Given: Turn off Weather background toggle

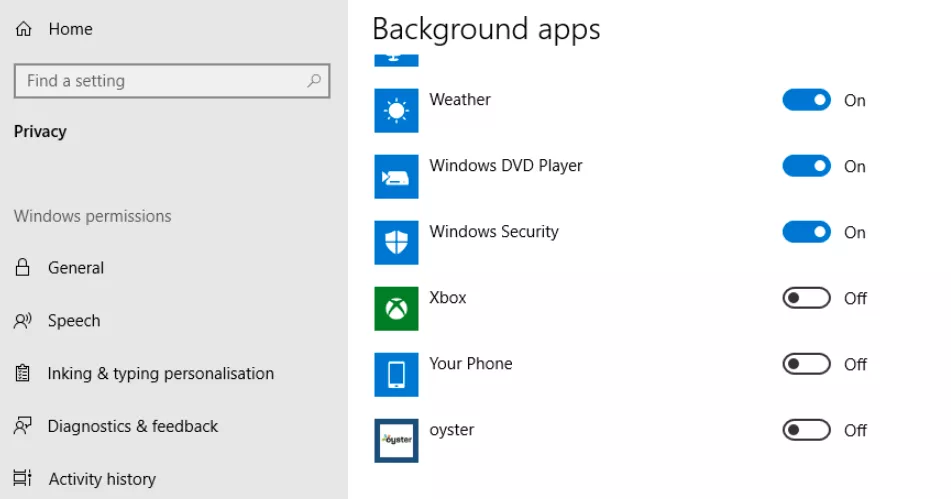Looking at the screenshot, I should 806,100.
